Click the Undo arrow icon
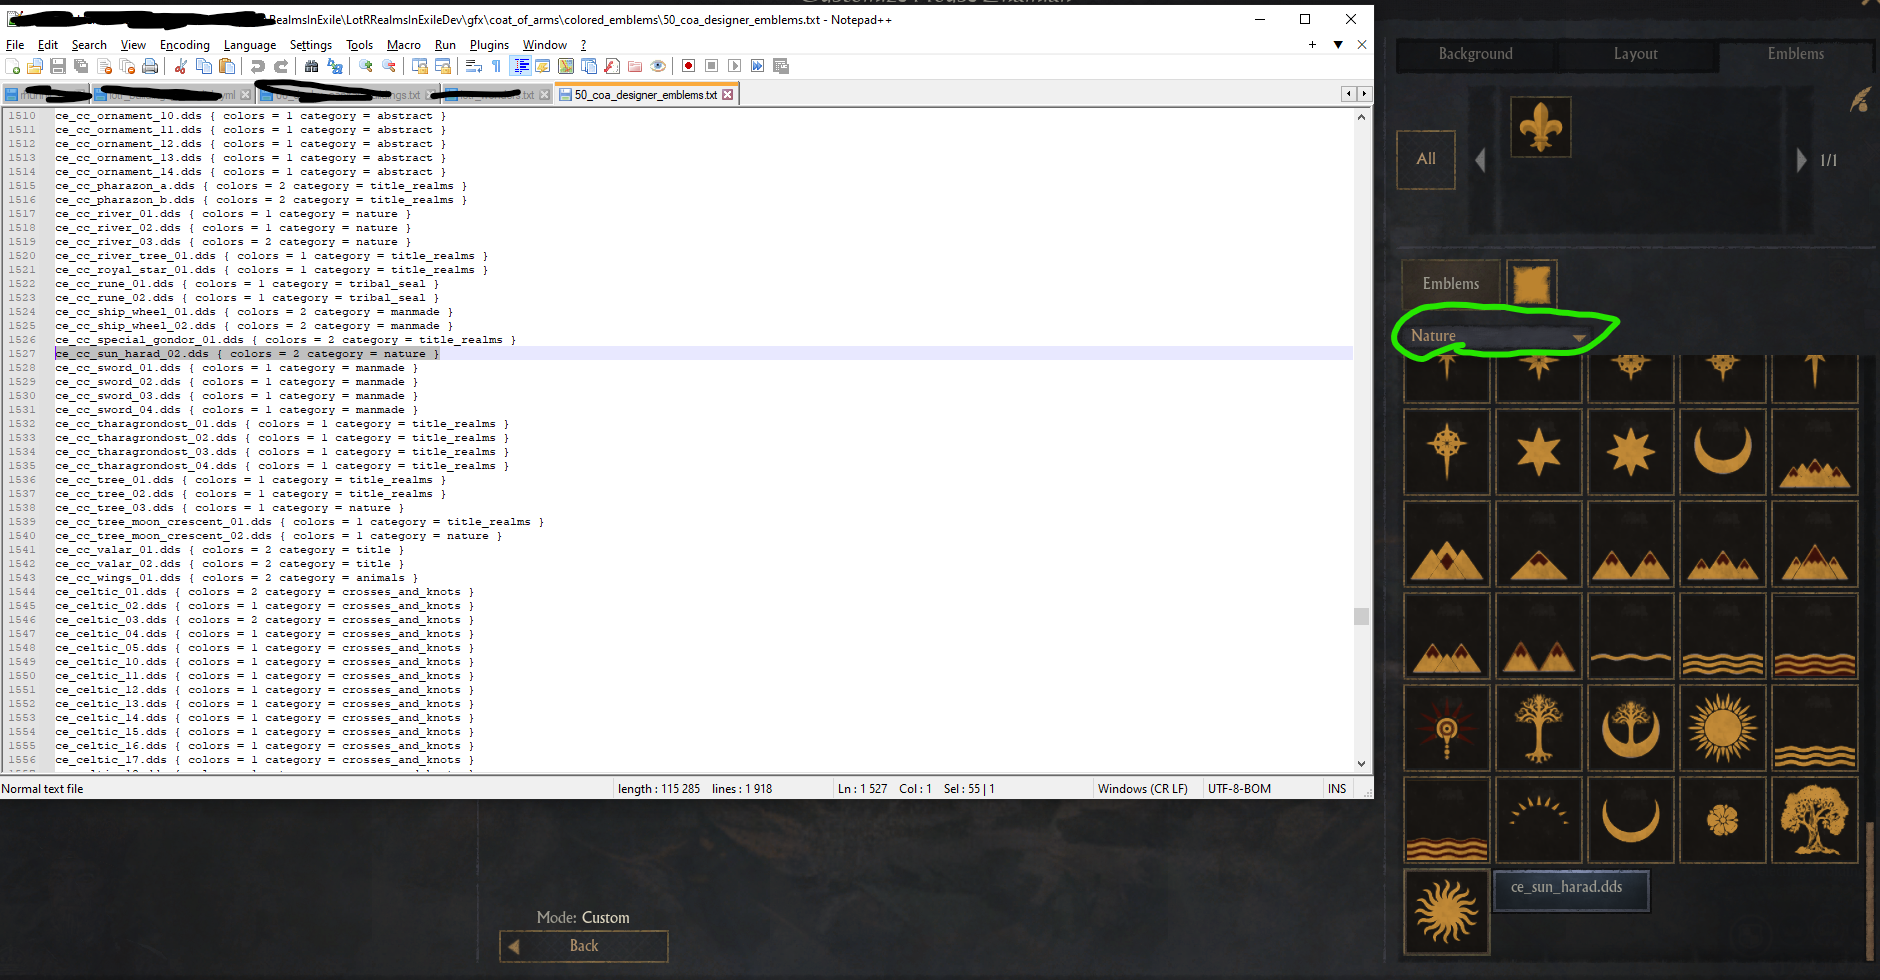Image resolution: width=1880 pixels, height=980 pixels. click(x=258, y=66)
